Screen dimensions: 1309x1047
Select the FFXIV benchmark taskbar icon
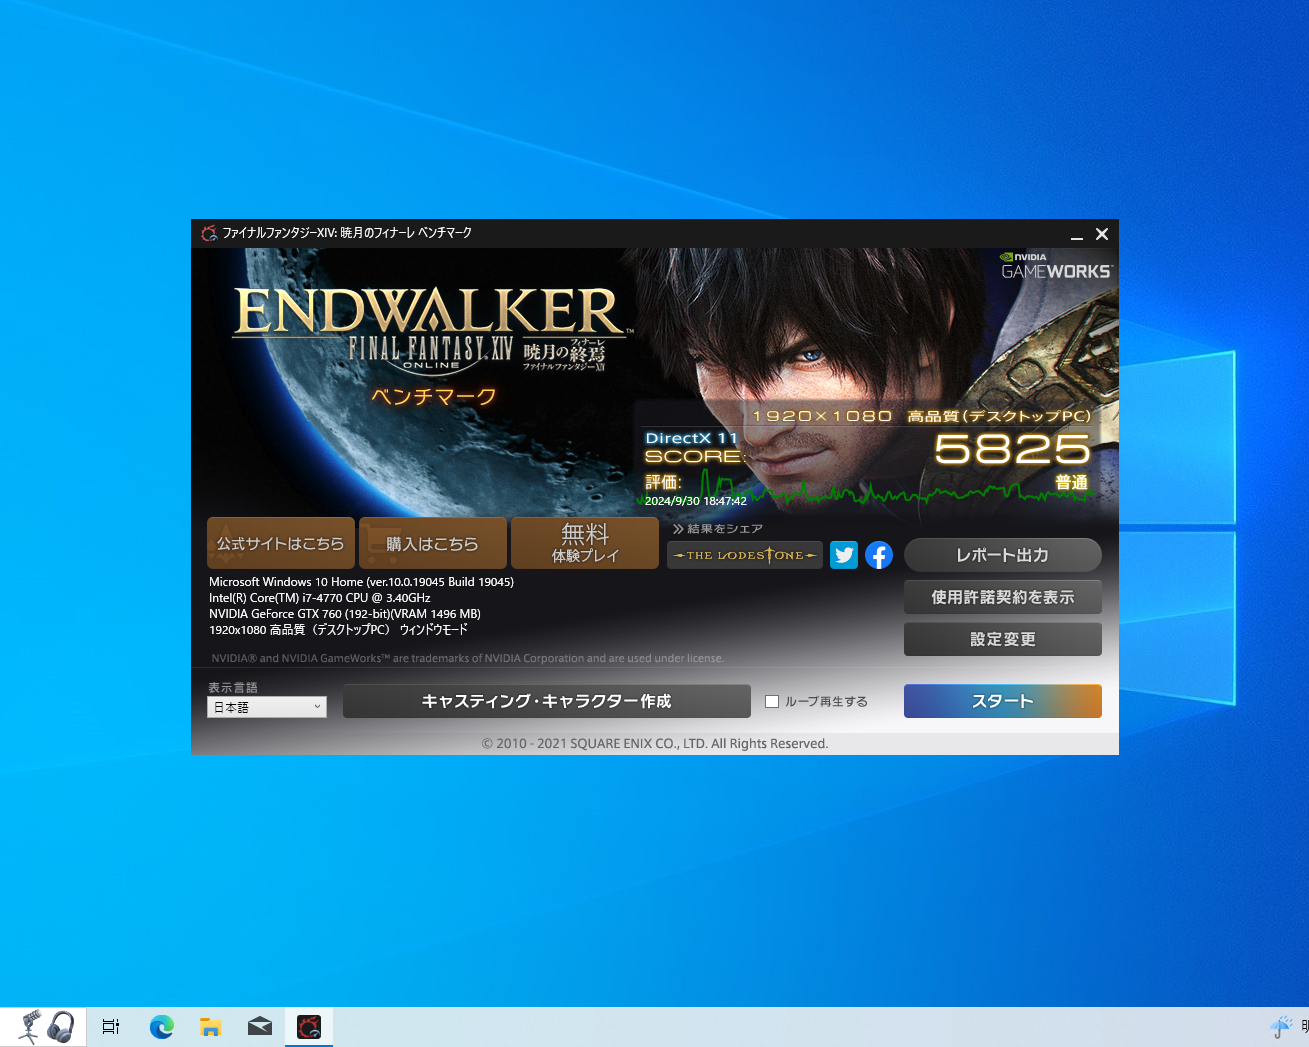309,1027
